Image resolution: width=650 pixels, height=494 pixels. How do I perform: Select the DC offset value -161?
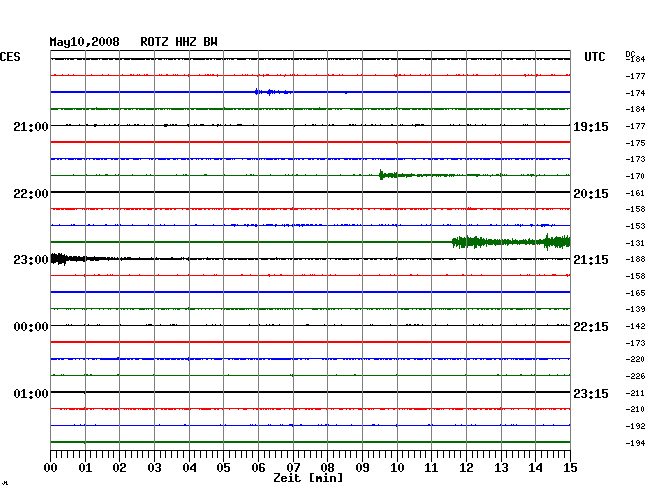[x=635, y=193]
